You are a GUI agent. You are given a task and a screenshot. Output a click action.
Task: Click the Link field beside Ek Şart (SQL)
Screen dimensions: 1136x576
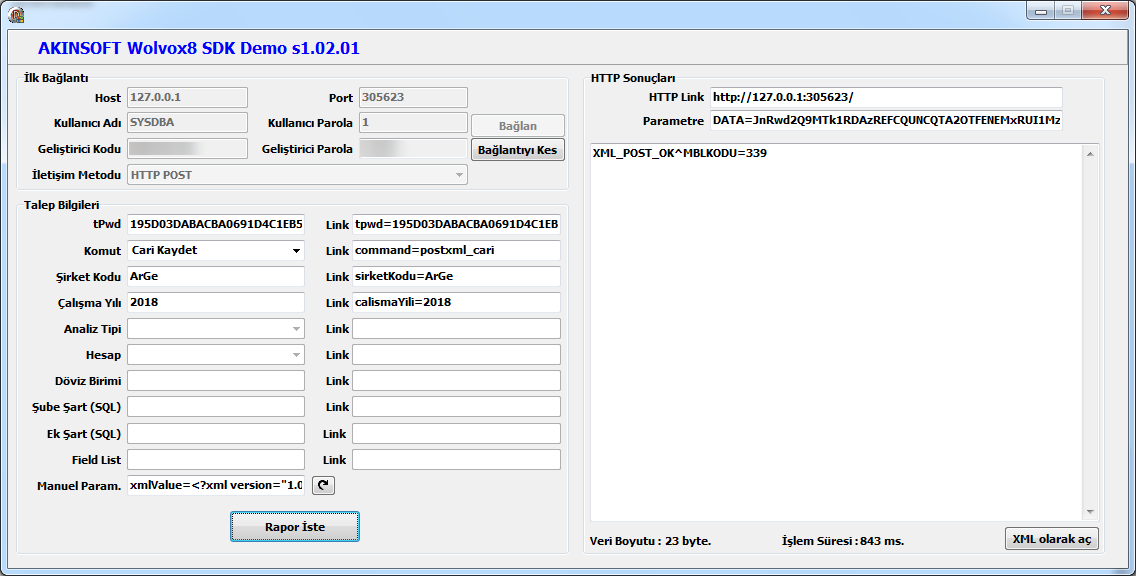456,433
